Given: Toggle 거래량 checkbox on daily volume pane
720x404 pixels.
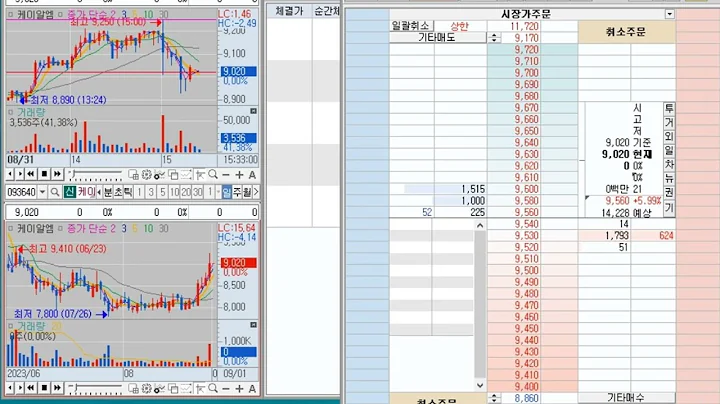Looking at the screenshot, I should point(11,326).
